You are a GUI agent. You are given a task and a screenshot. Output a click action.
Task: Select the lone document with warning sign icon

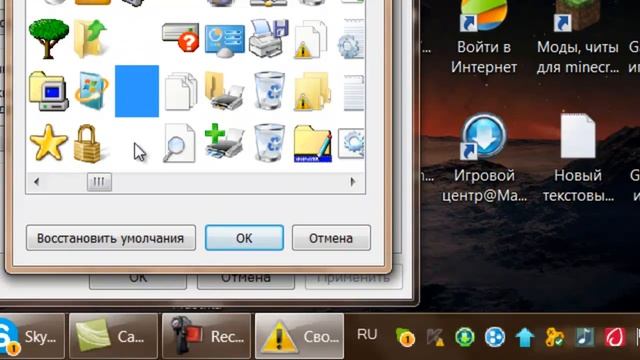click(x=310, y=40)
